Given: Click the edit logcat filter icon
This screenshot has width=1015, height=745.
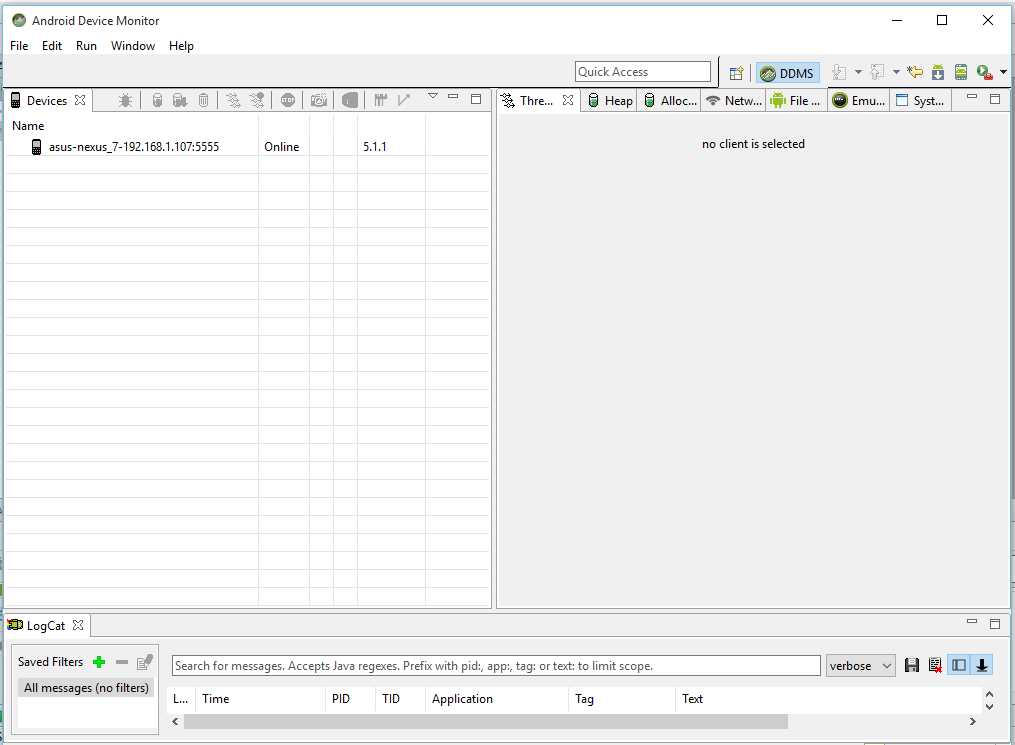Looking at the screenshot, I should pos(145,662).
